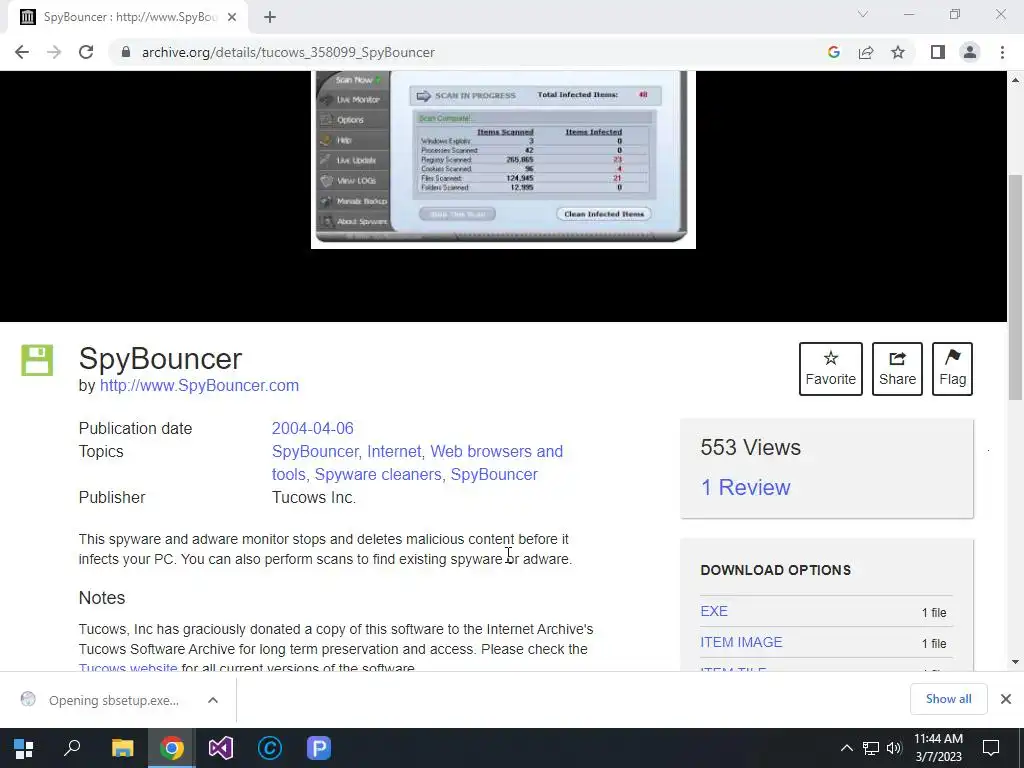
Task: Click the forward navigation arrow
Action: pyautogui.click(x=54, y=52)
